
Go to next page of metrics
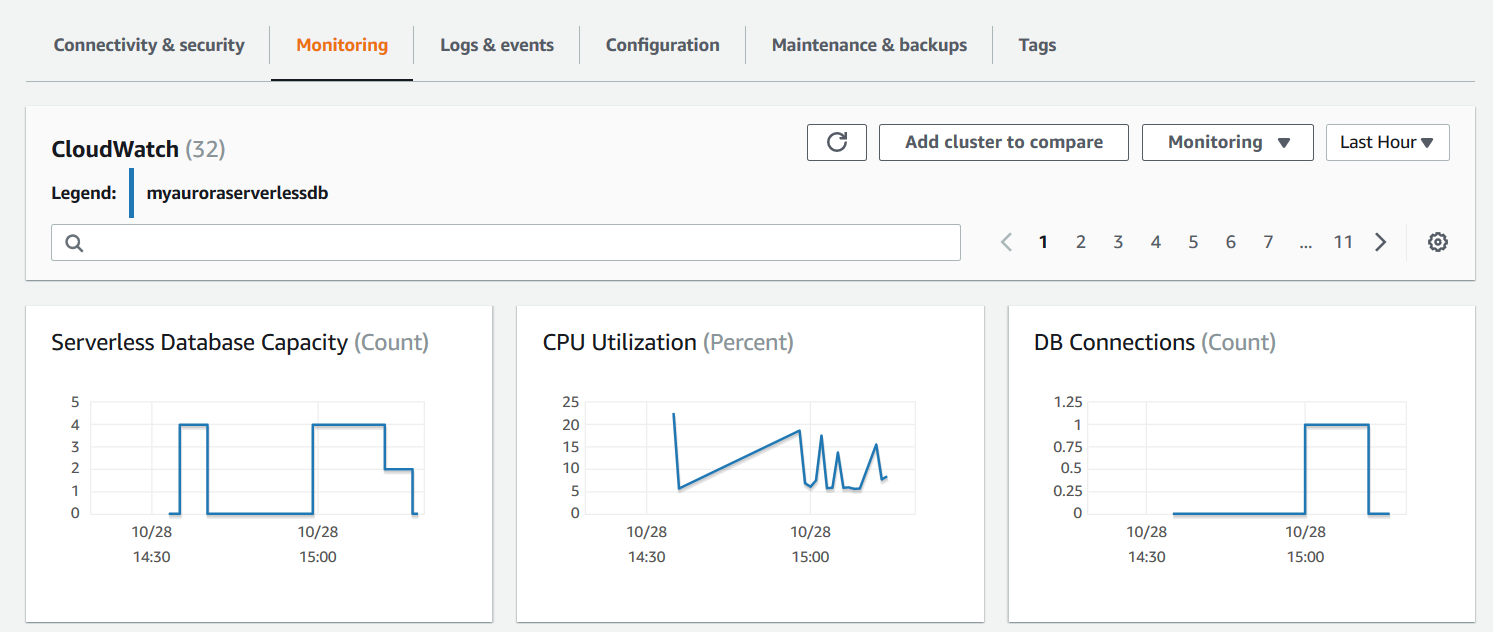[x=1380, y=242]
